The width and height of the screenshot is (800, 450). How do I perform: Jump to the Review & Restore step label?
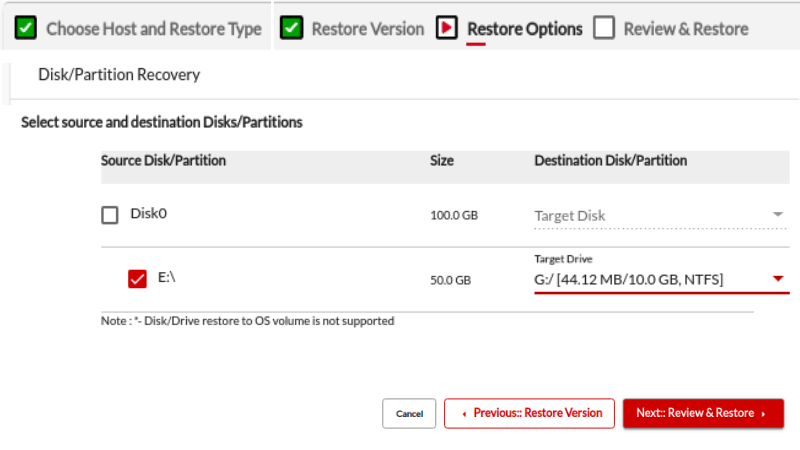tap(685, 29)
